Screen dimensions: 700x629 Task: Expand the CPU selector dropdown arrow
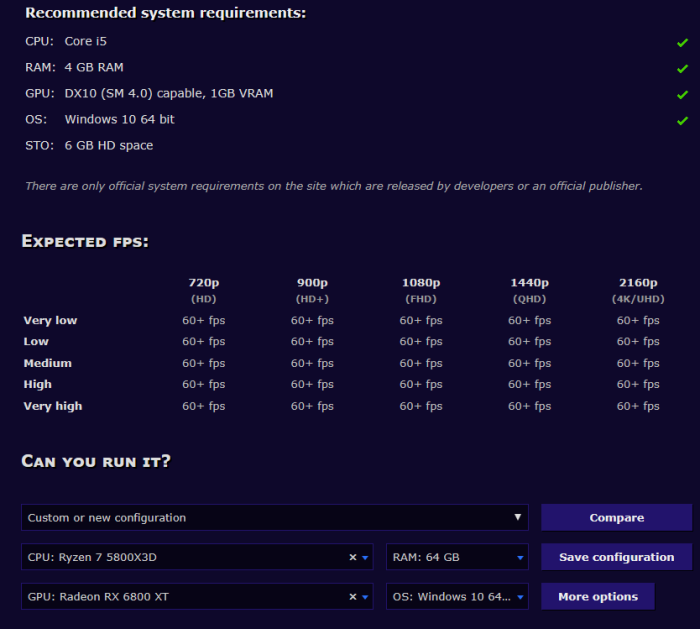[x=365, y=558]
